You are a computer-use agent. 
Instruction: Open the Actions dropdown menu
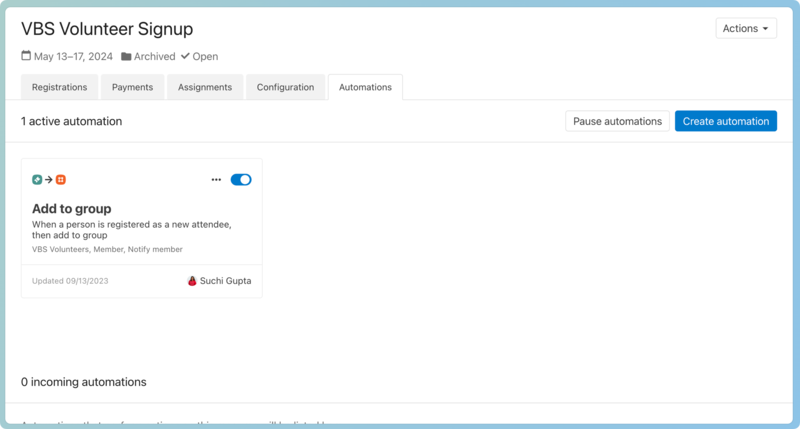[746, 29]
